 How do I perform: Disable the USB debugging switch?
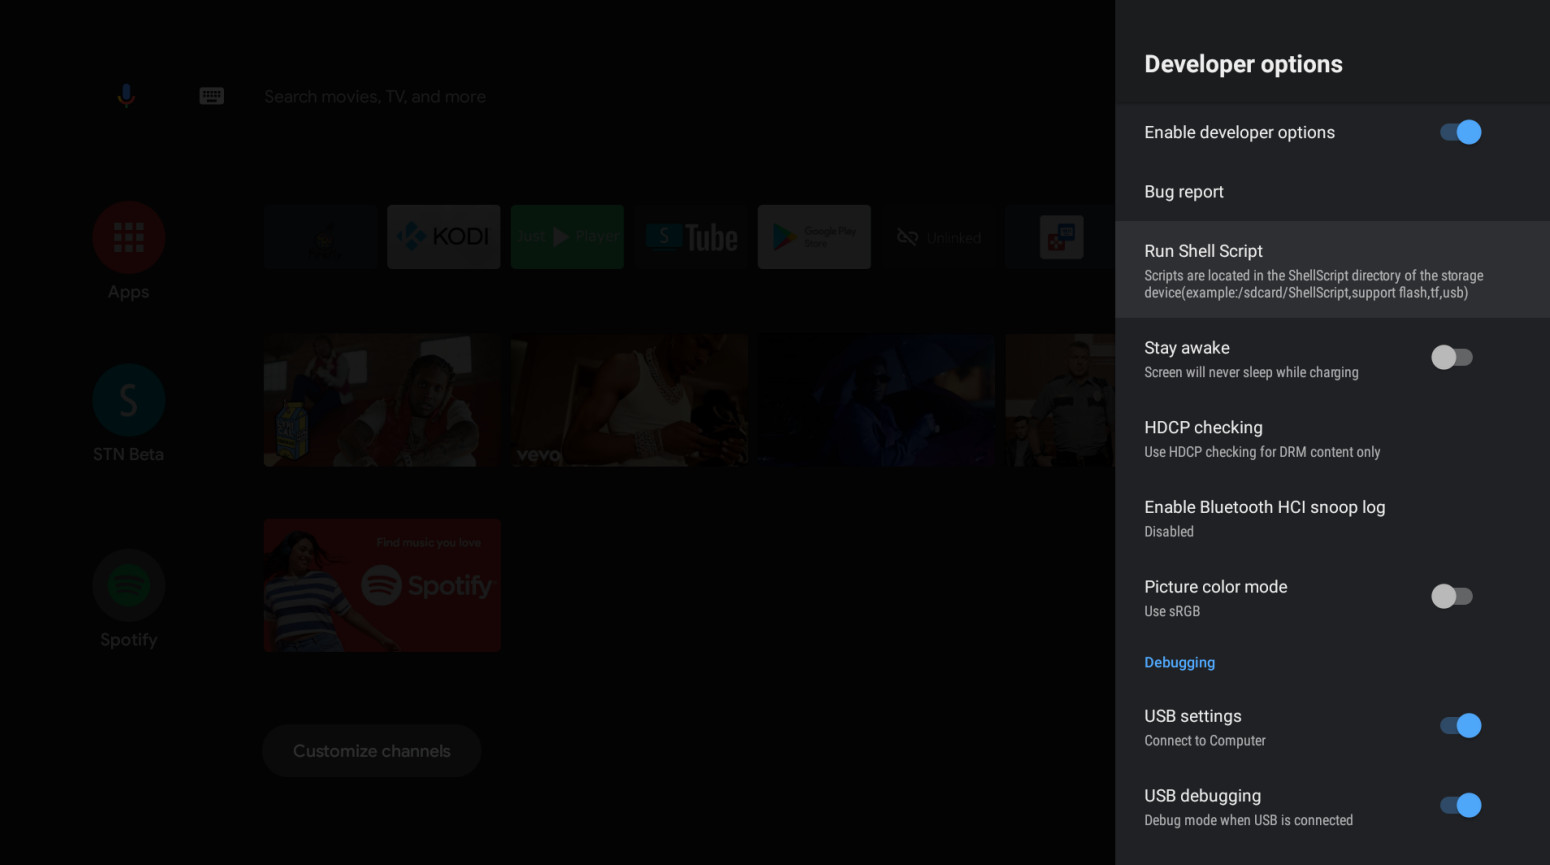[1460, 805]
